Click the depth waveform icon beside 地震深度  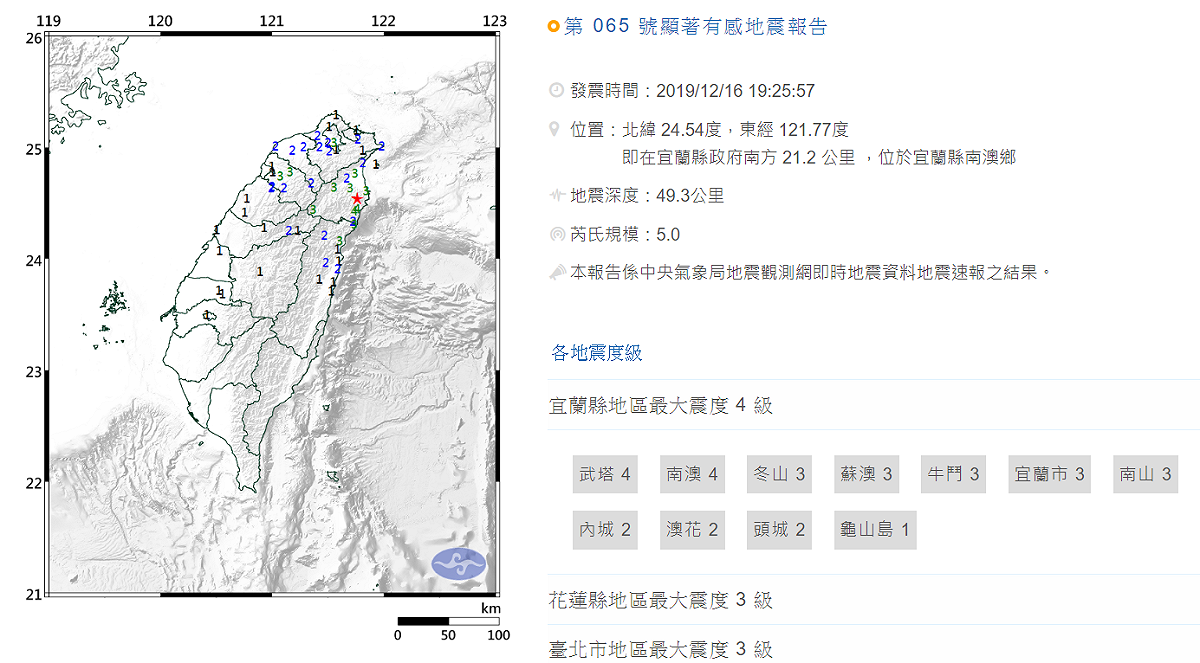point(556,196)
